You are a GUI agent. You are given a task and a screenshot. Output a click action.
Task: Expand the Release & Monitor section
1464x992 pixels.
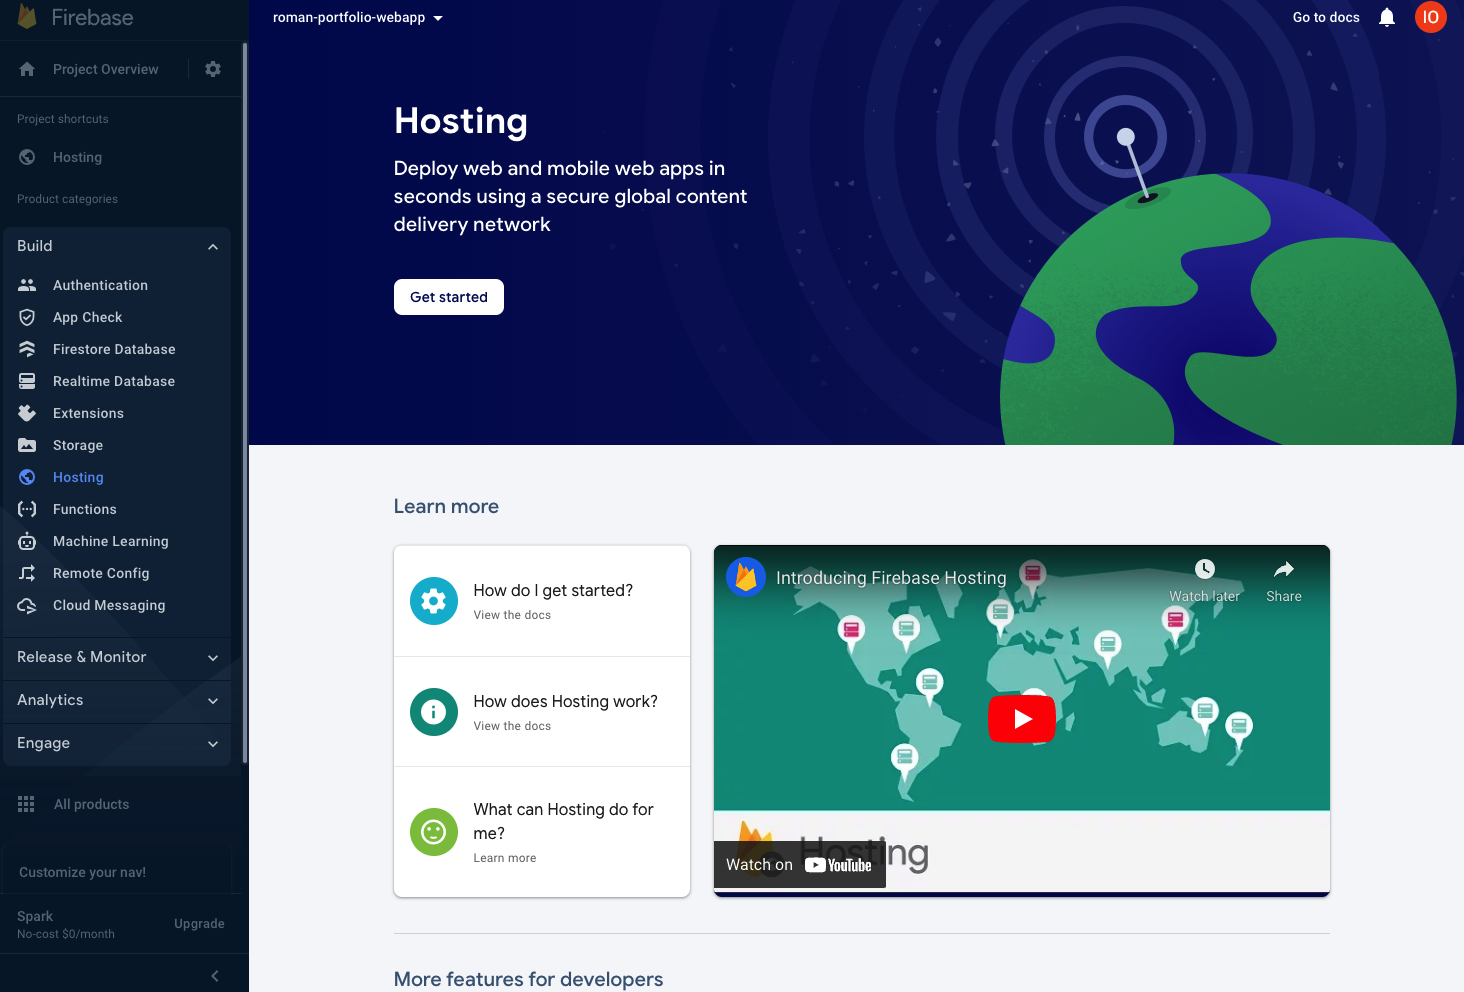pos(213,657)
